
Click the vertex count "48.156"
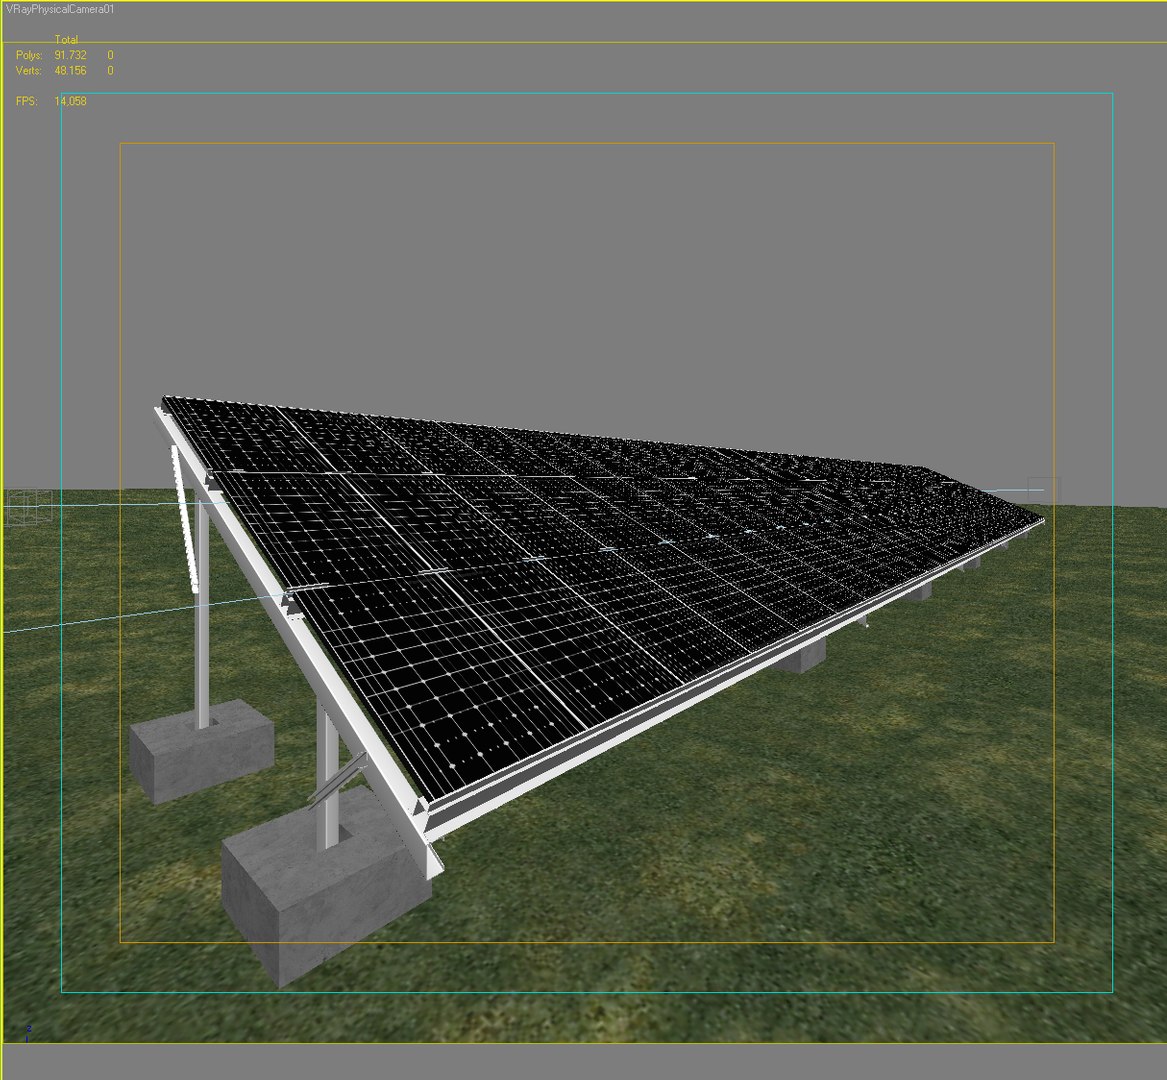coord(71,71)
